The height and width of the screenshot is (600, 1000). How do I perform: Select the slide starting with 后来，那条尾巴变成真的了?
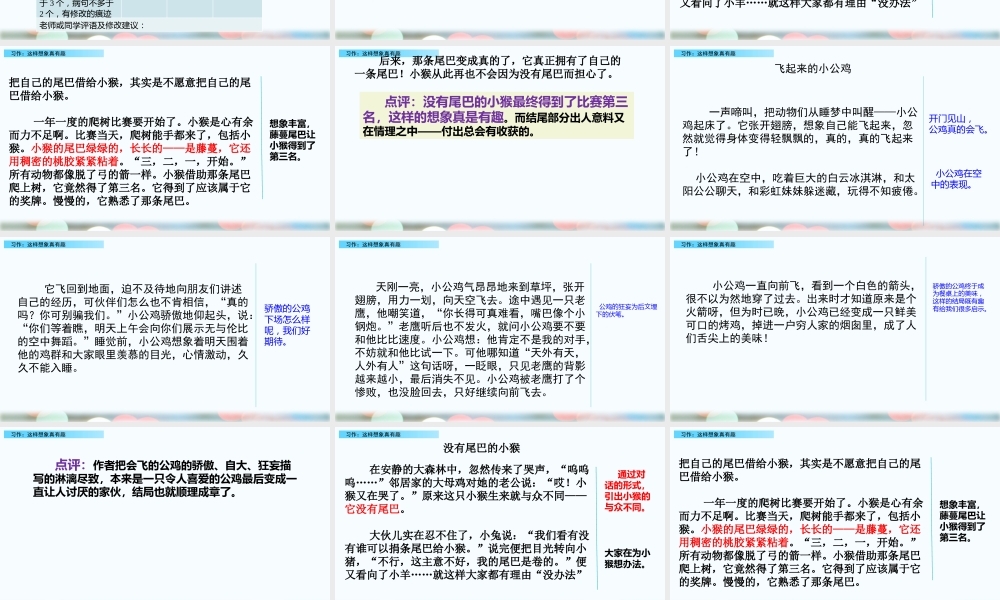pos(499,138)
